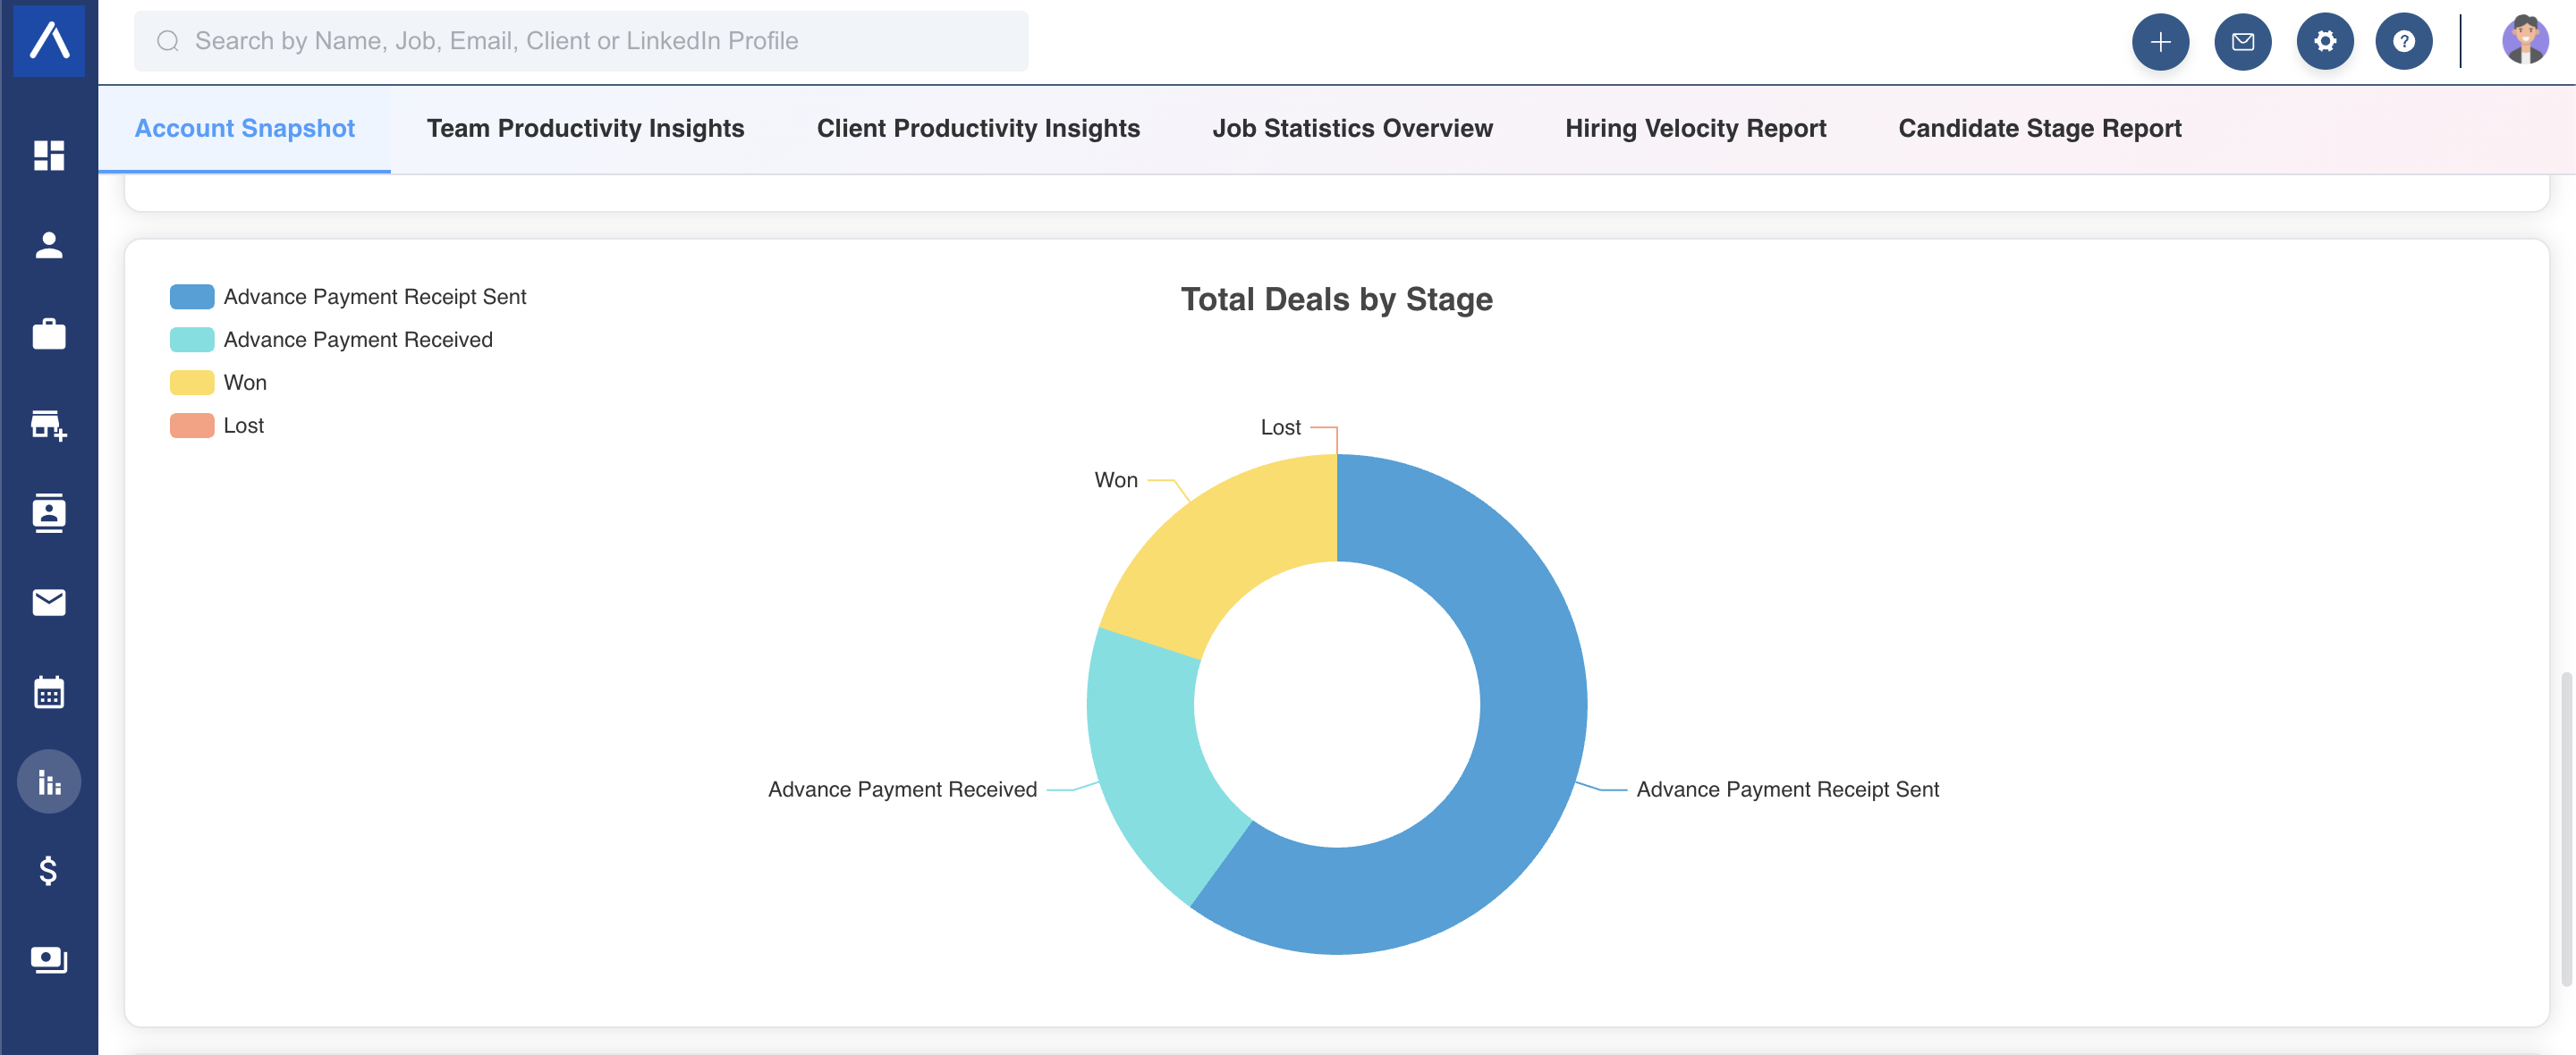Switch to Client Productivity Insights tab
This screenshot has height=1055, width=2576.
pyautogui.click(x=978, y=129)
